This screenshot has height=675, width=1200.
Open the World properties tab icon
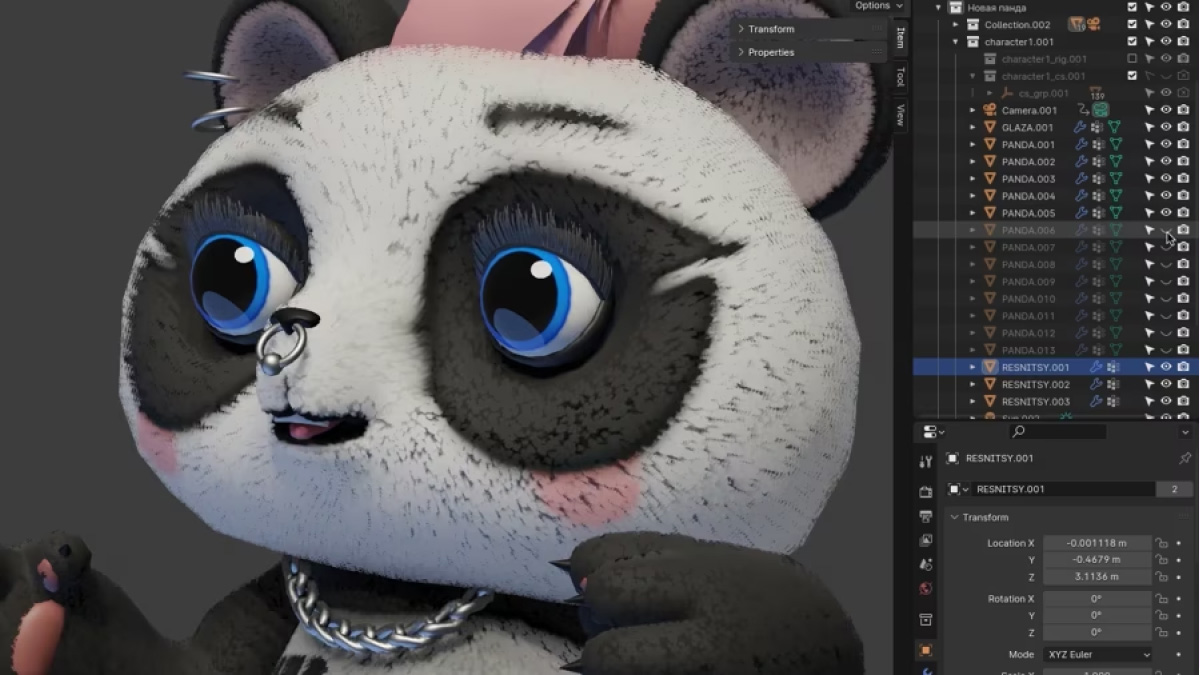pos(926,589)
